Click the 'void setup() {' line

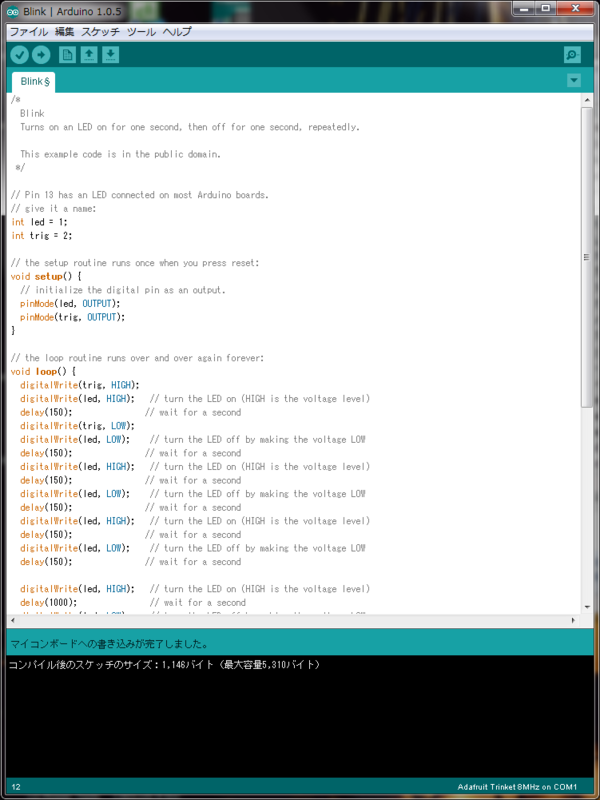[46, 277]
